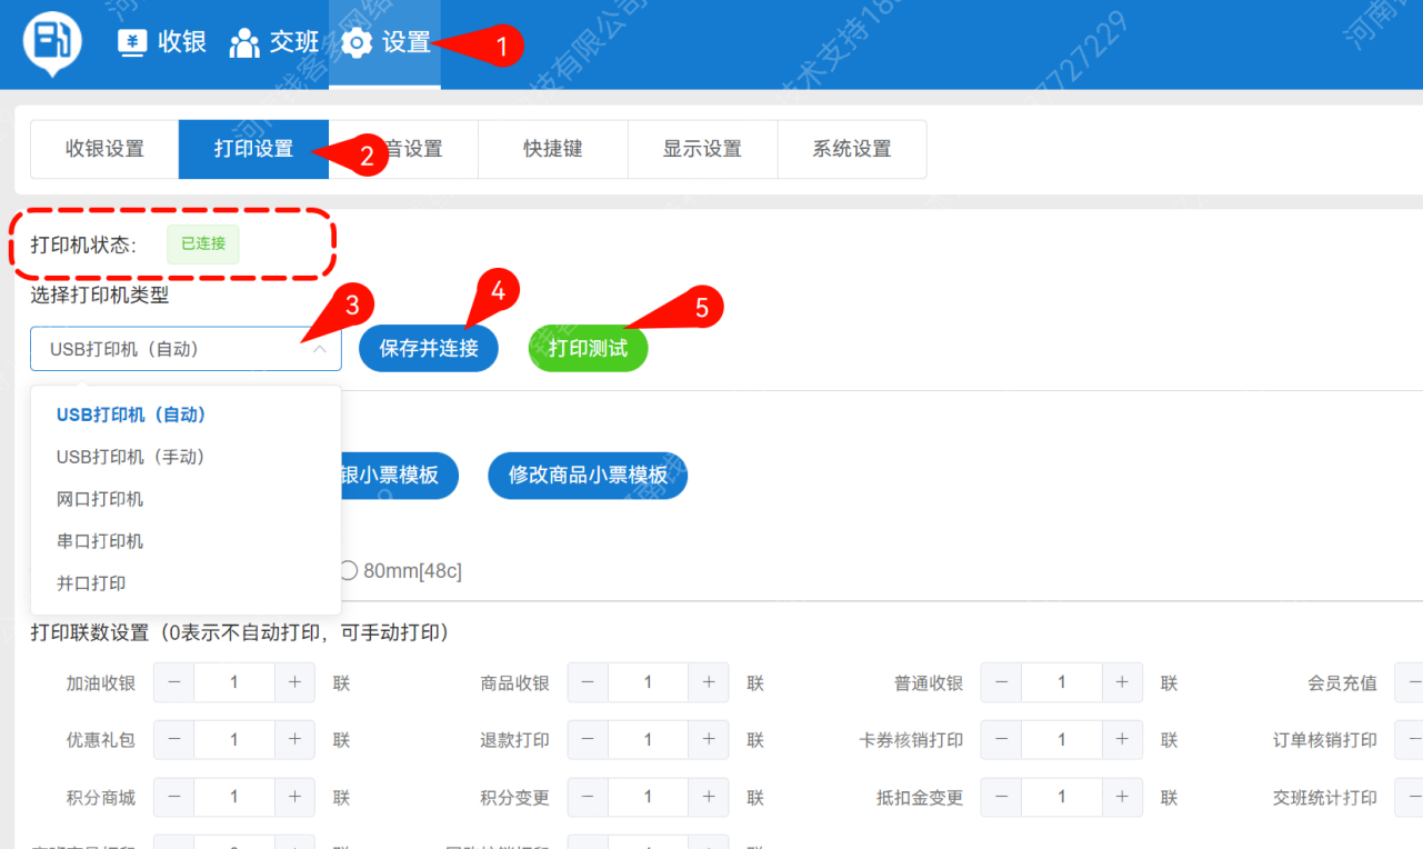Click the 交班统计打印 label
The height and width of the screenshot is (849, 1424).
point(1325,798)
